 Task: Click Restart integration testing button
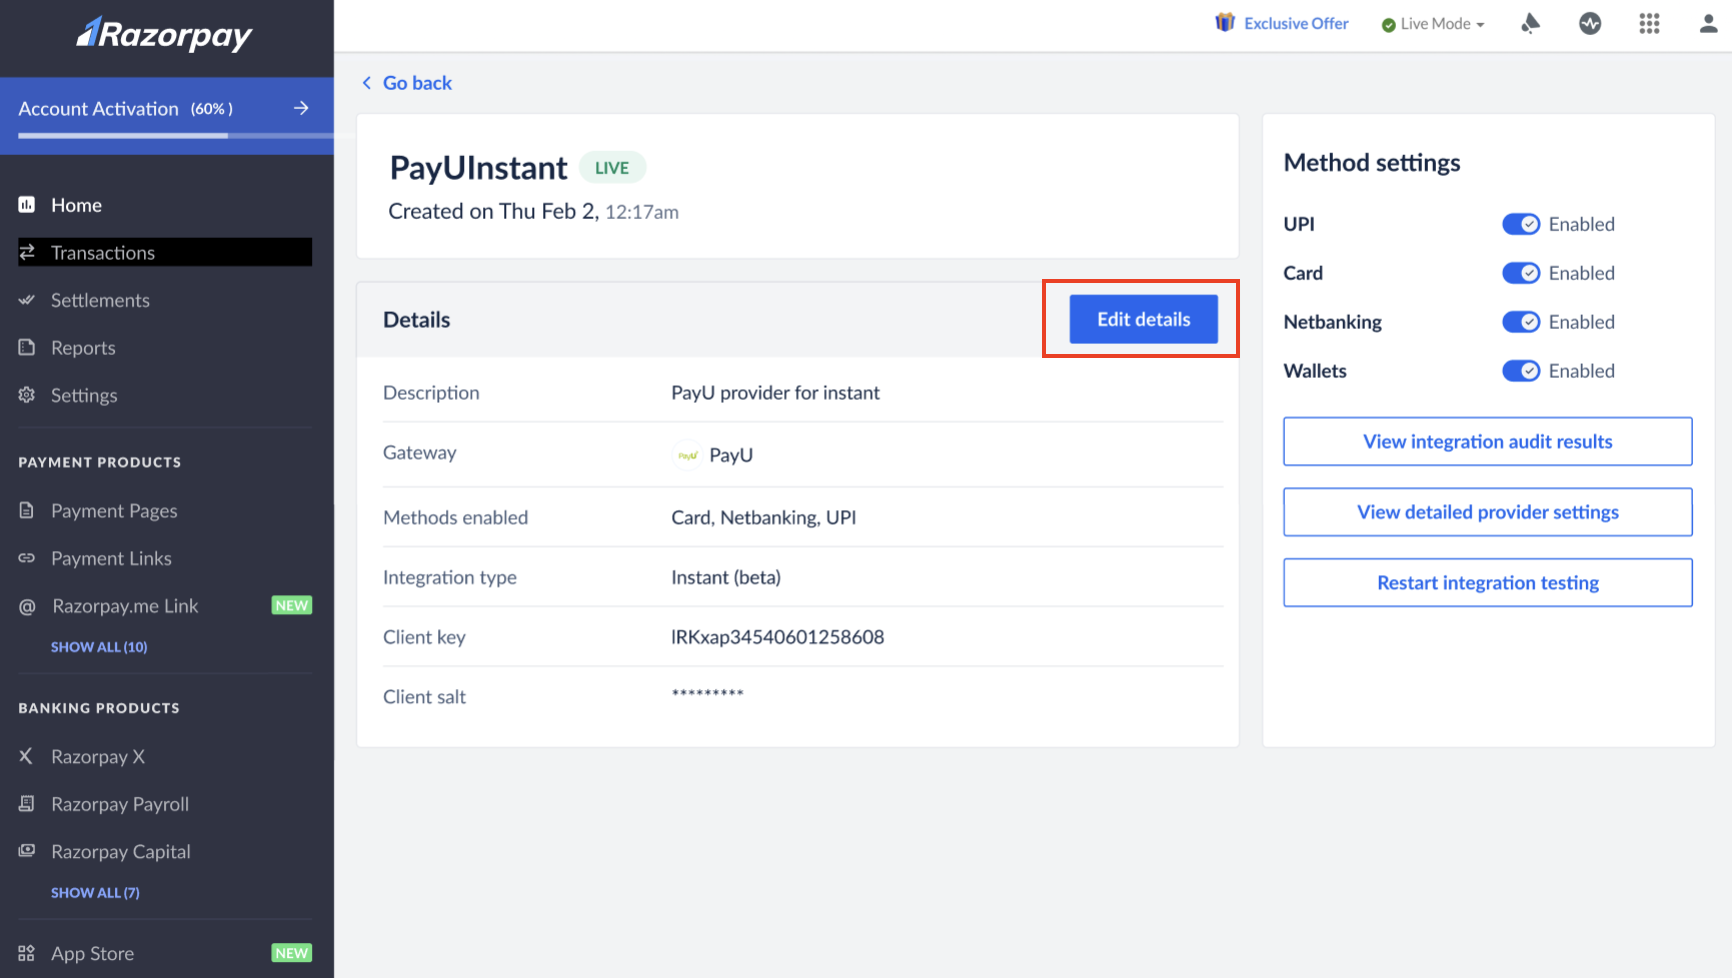1488,582
